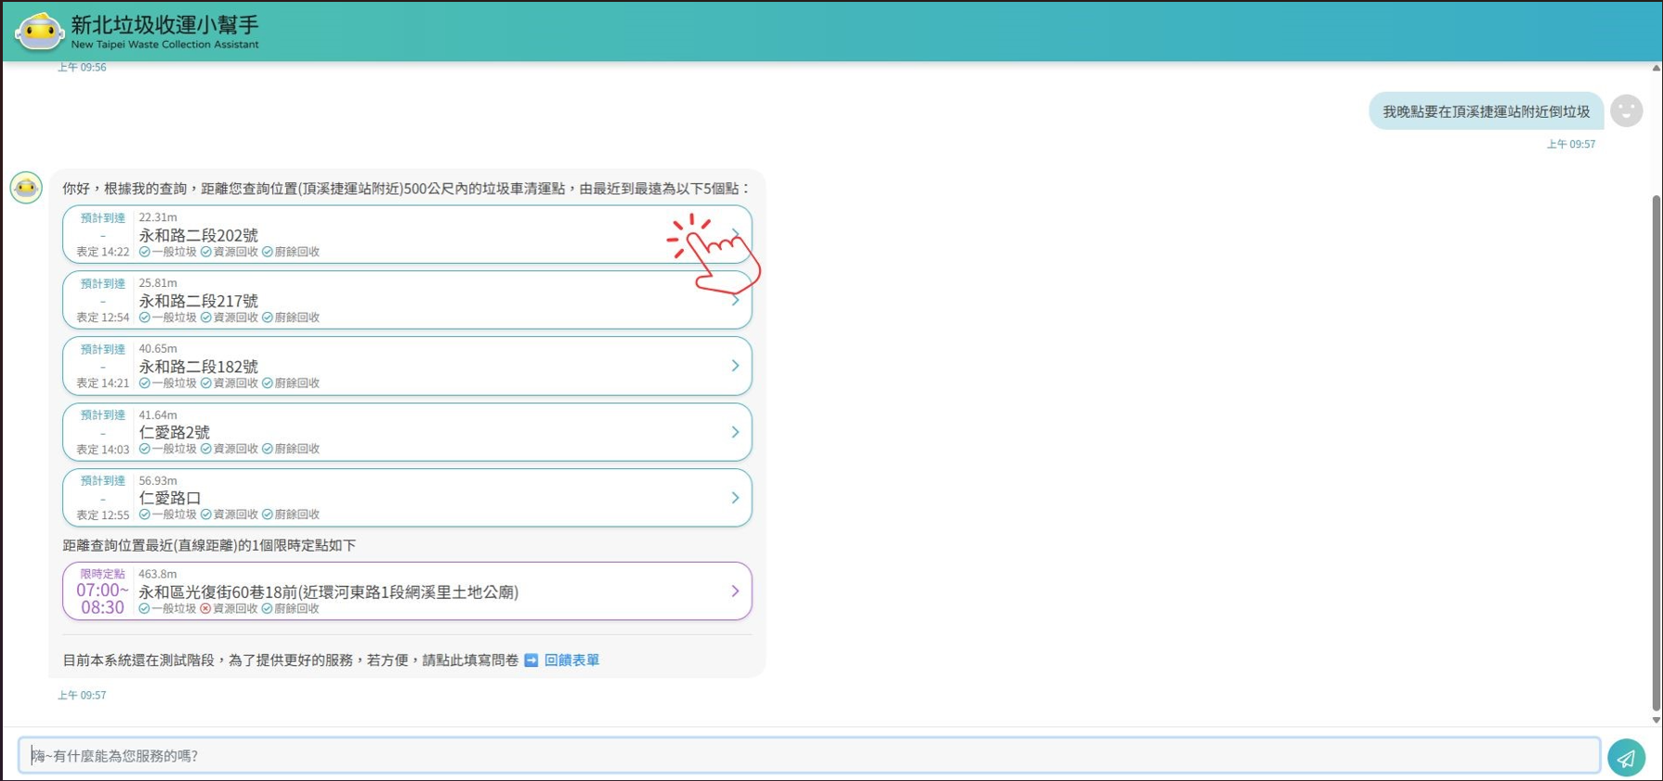Click the 40.65m distance label
The height and width of the screenshot is (781, 1663).
tap(158, 349)
